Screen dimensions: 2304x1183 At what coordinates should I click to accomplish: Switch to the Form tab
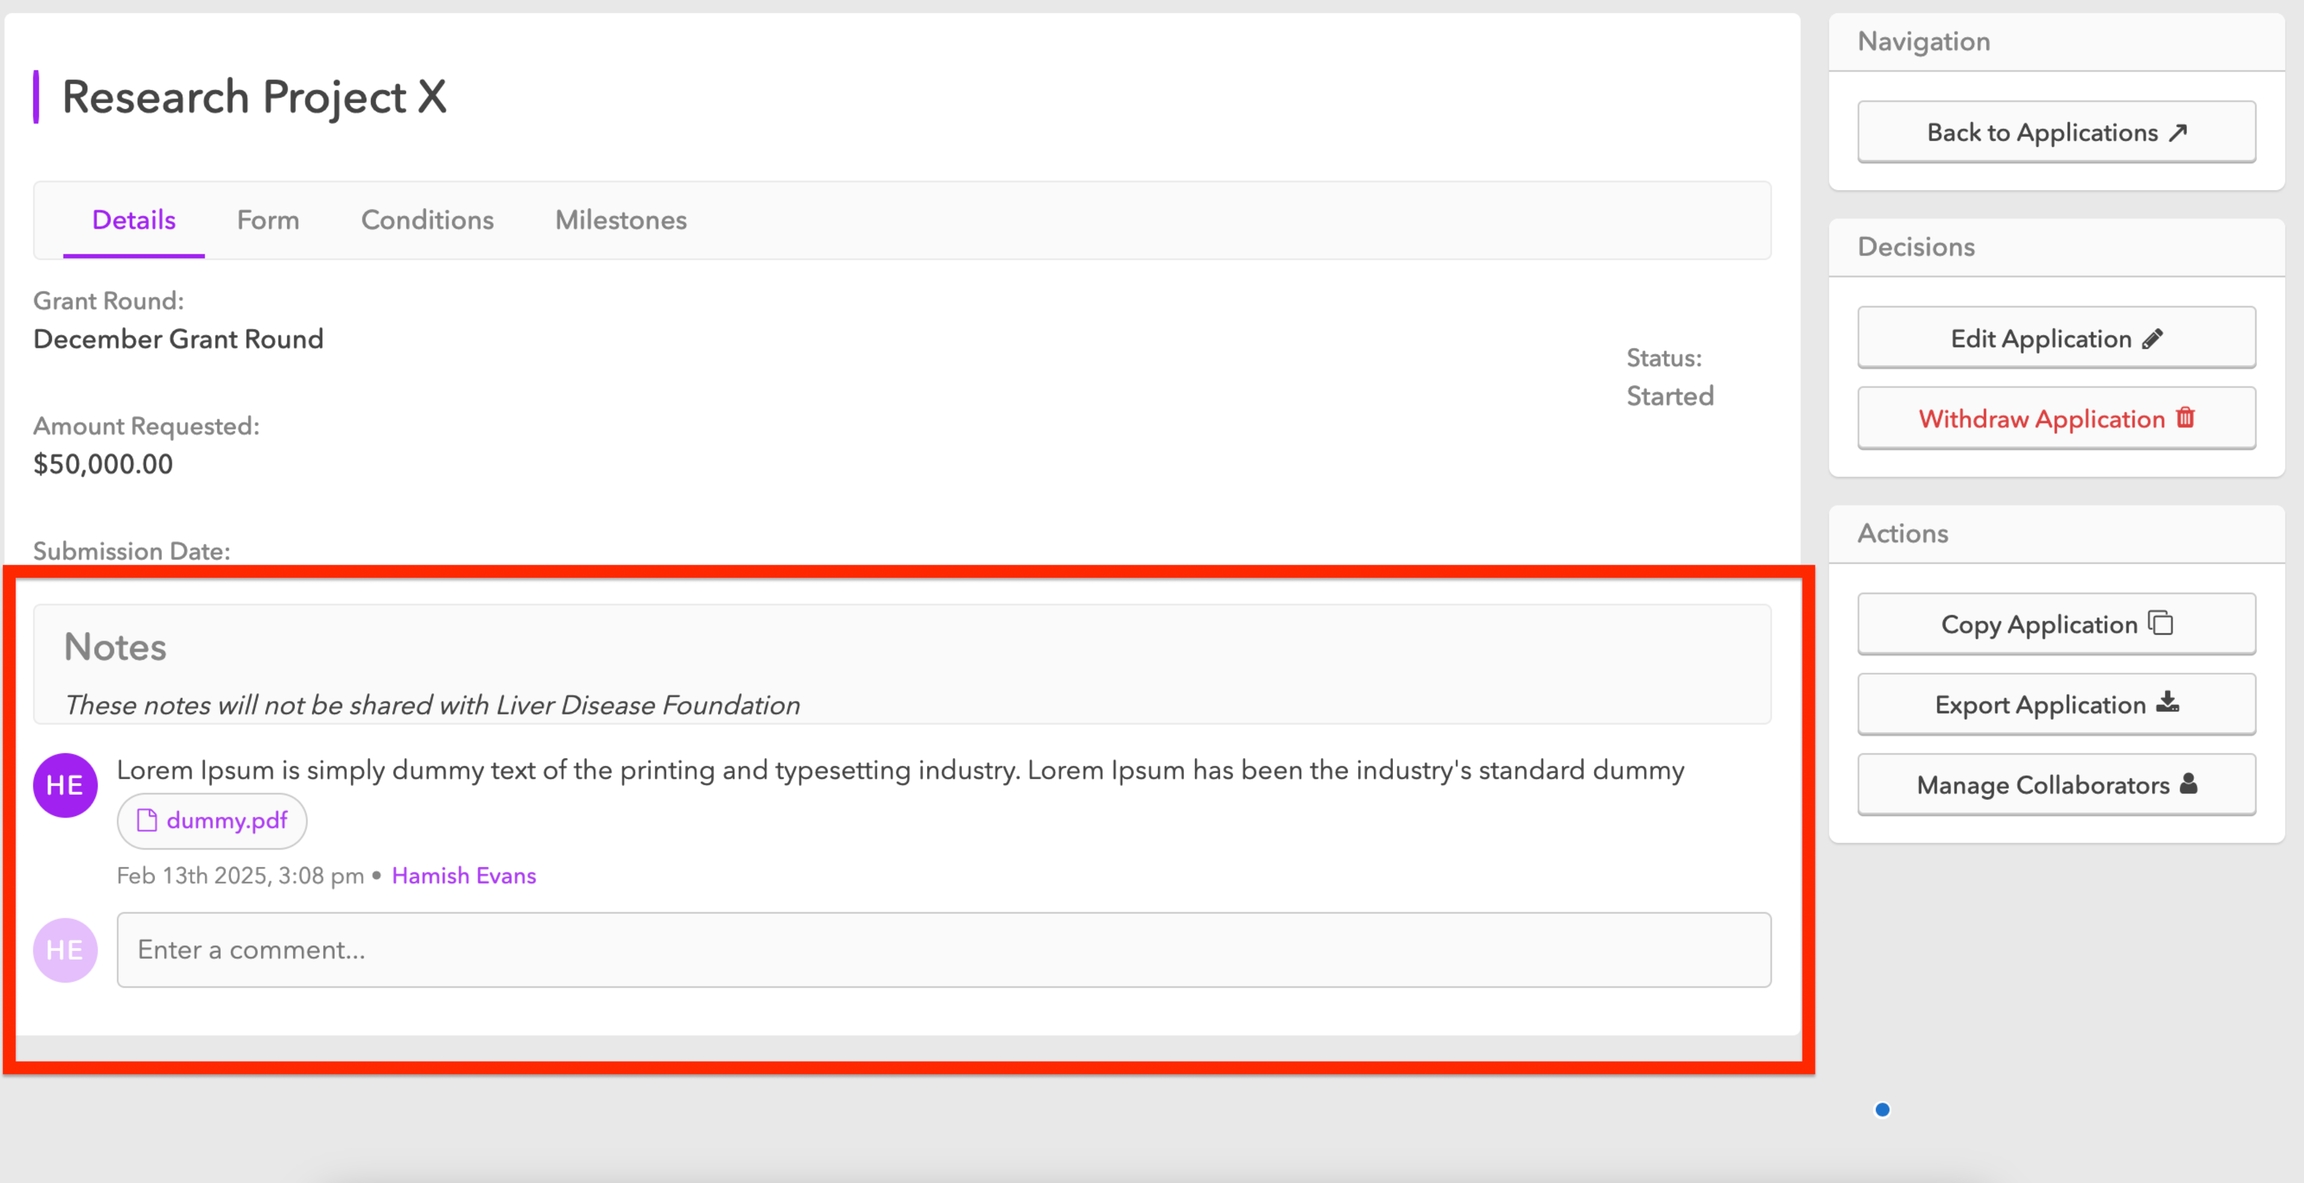coord(268,220)
